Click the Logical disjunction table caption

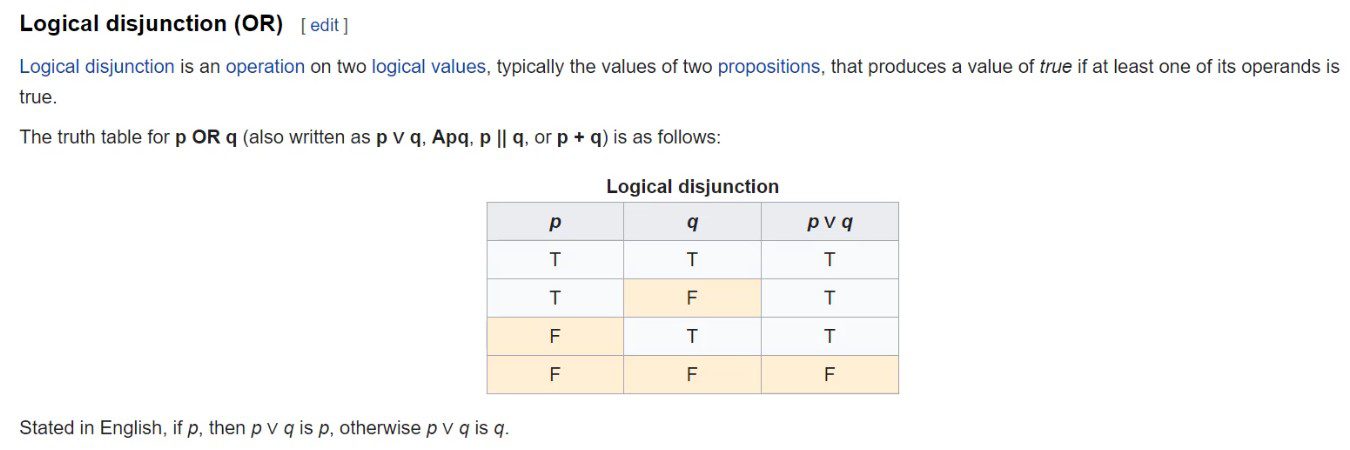tap(692, 186)
